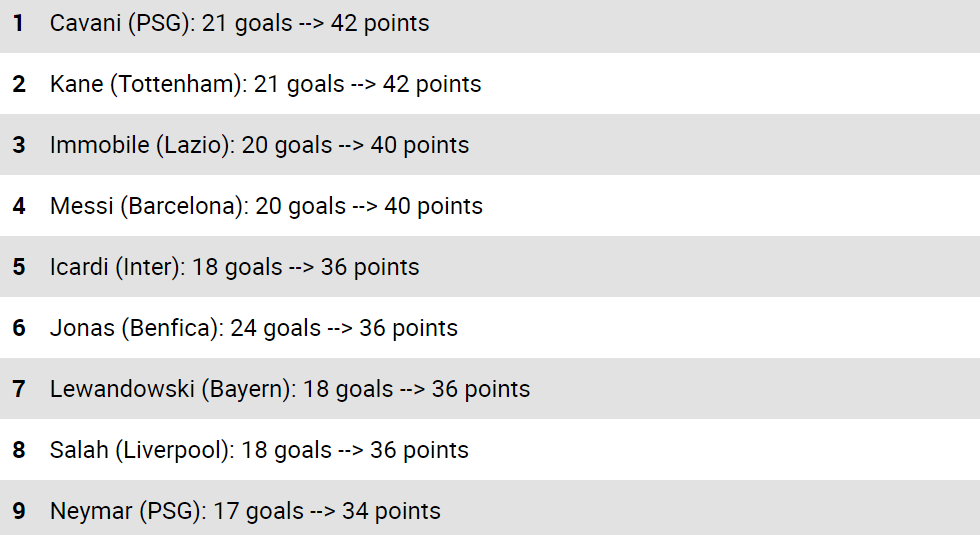Select the Salah (Liverpool) entry
Screen dimensions: 980x535
(x=259, y=450)
